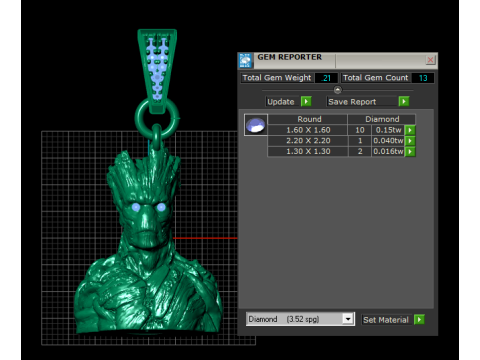Image resolution: width=480 pixels, height=360 pixels.
Task: Click the Save Report label
Action: coord(352,102)
